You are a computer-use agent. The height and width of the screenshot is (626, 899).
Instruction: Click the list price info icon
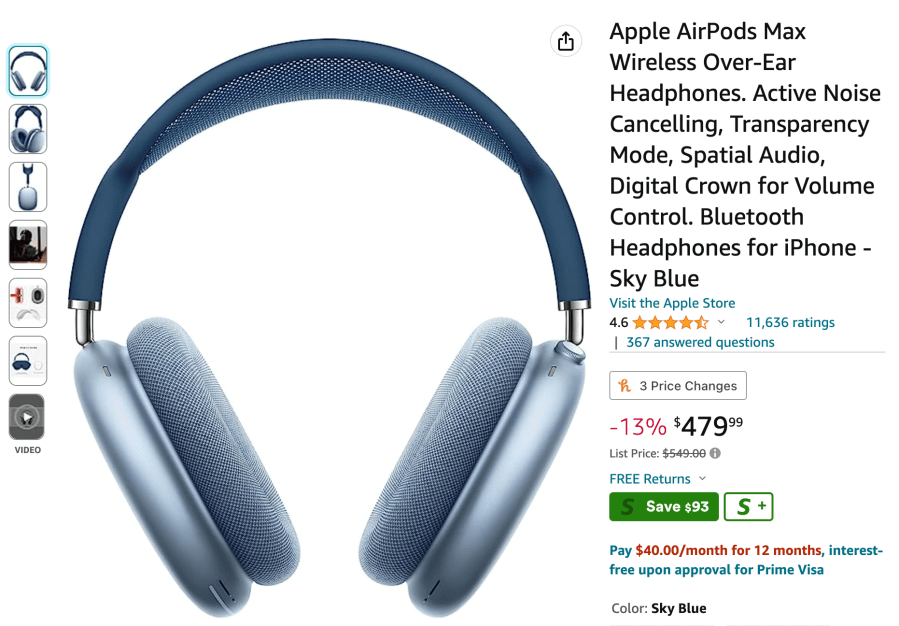715,453
